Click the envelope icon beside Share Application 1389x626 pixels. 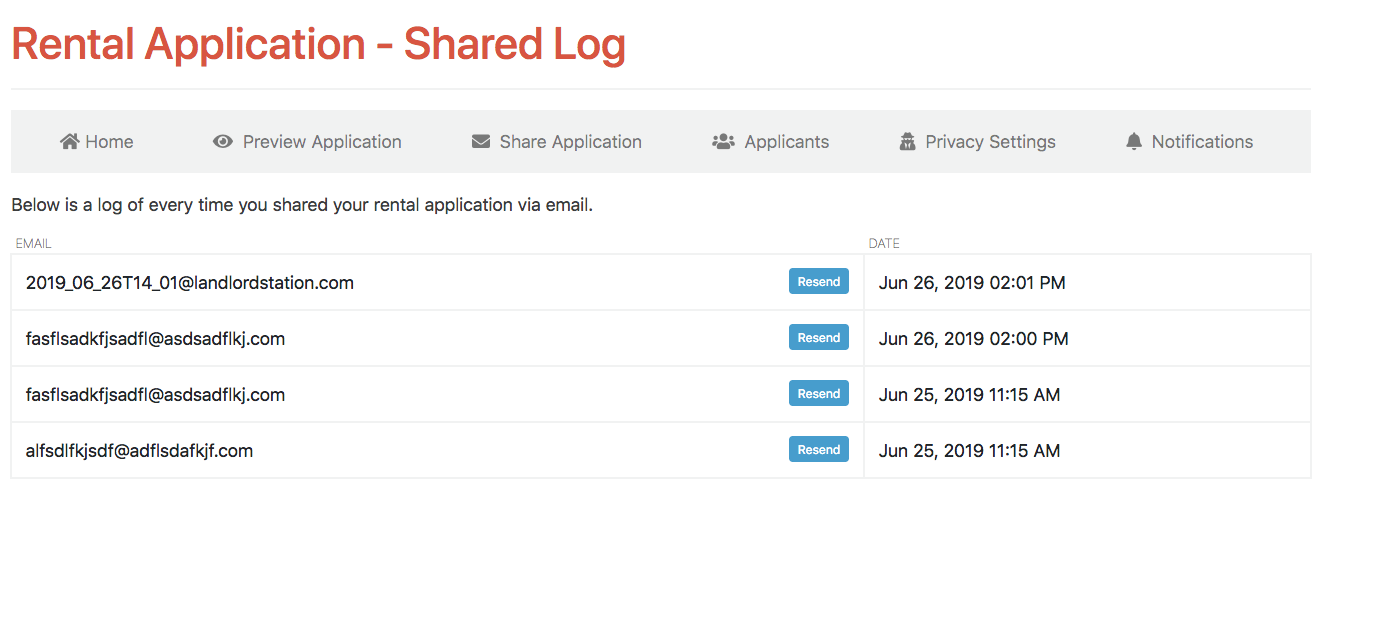[481, 142]
